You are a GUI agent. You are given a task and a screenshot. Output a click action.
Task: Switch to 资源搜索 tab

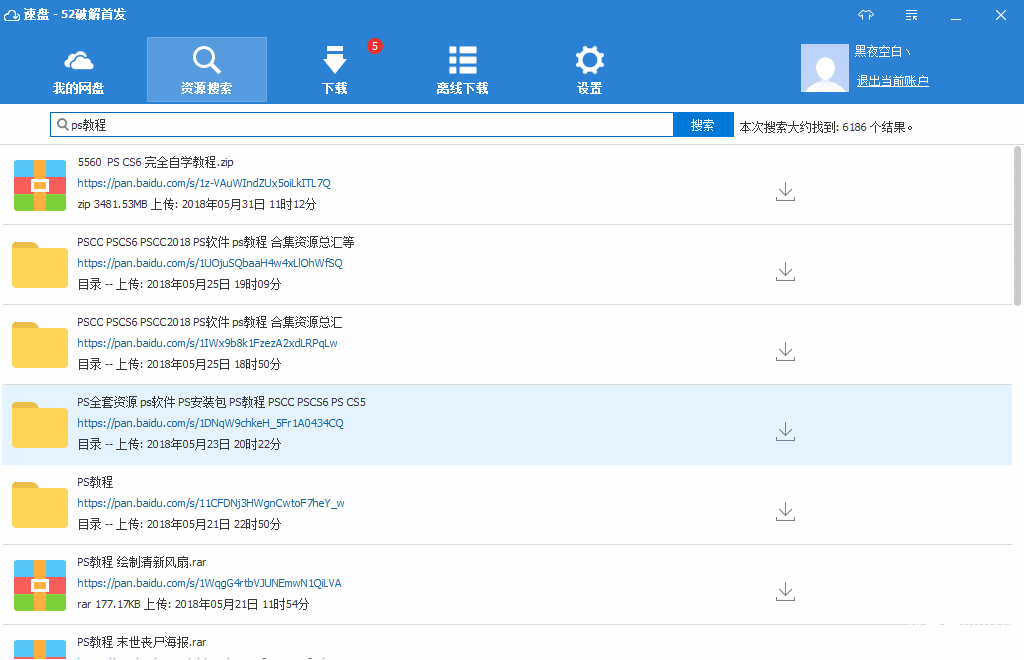pos(206,70)
